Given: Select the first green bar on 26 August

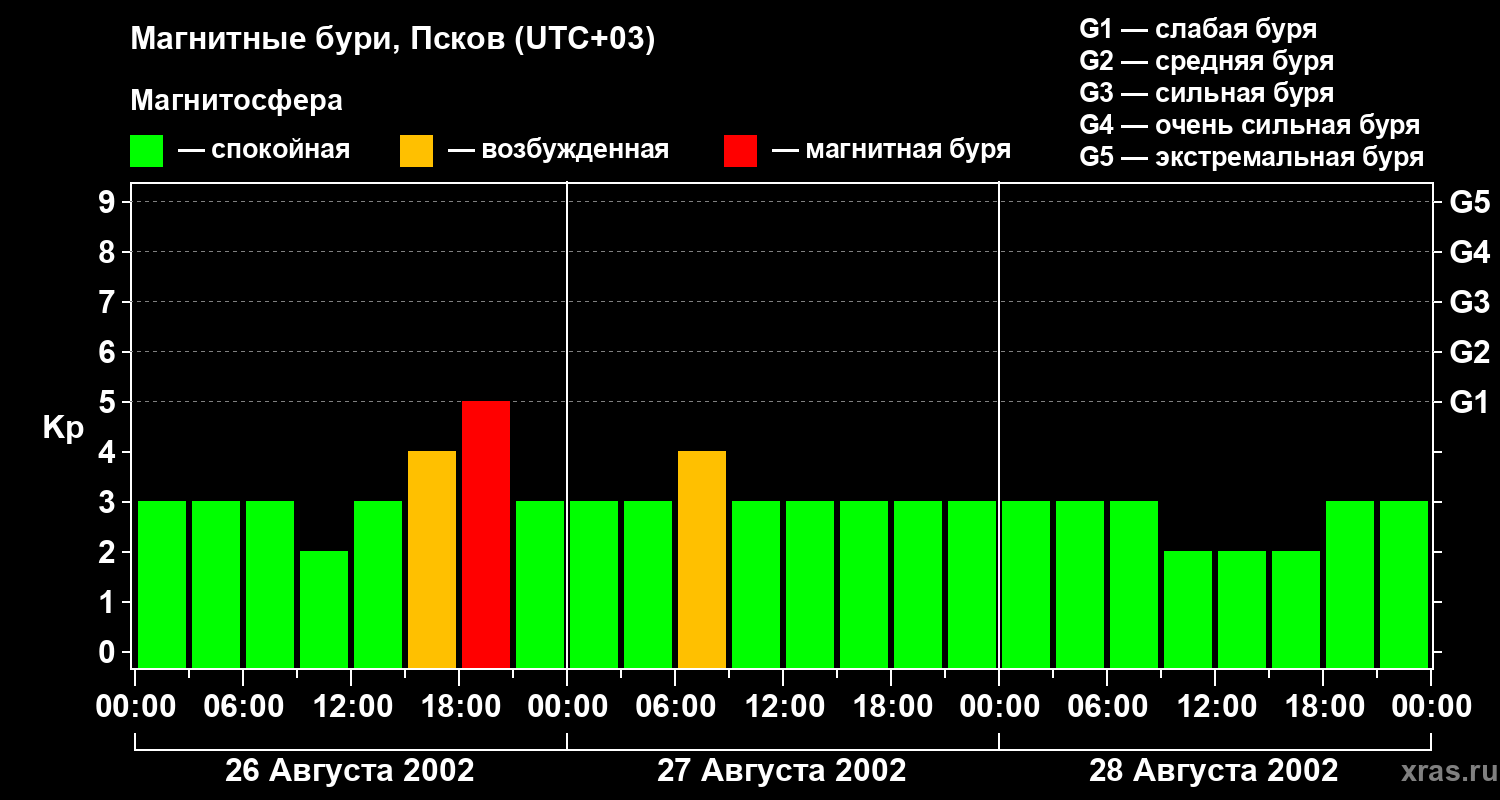Looking at the screenshot, I should tap(162, 585).
